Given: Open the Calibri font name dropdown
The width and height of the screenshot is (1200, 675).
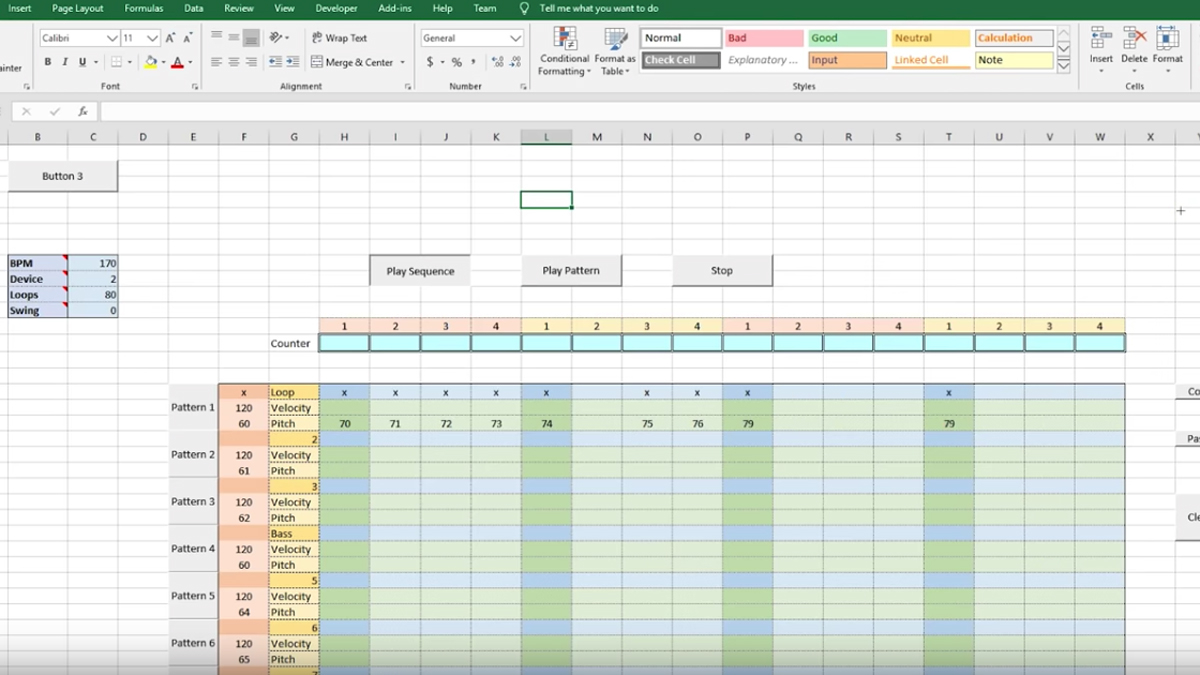Looking at the screenshot, I should pos(111,38).
